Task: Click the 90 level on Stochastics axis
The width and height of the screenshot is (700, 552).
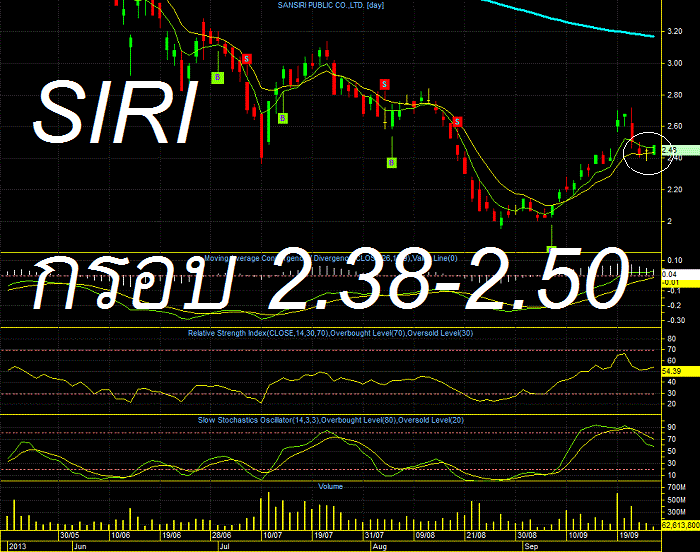Action: (x=671, y=427)
